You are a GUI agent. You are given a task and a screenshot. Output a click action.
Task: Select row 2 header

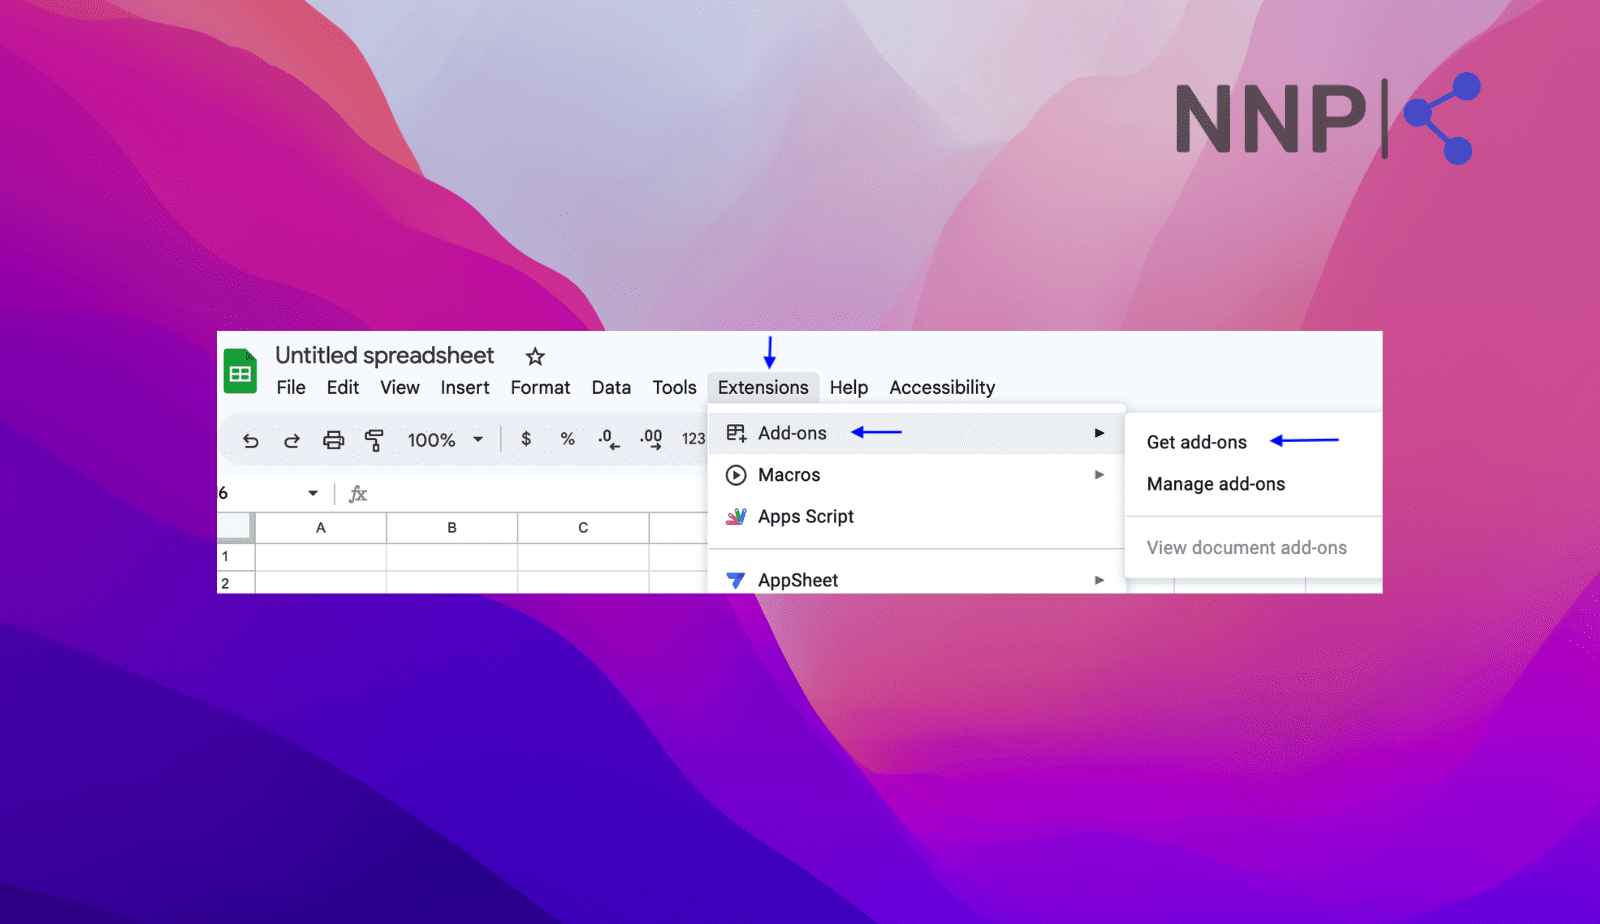pos(236,583)
